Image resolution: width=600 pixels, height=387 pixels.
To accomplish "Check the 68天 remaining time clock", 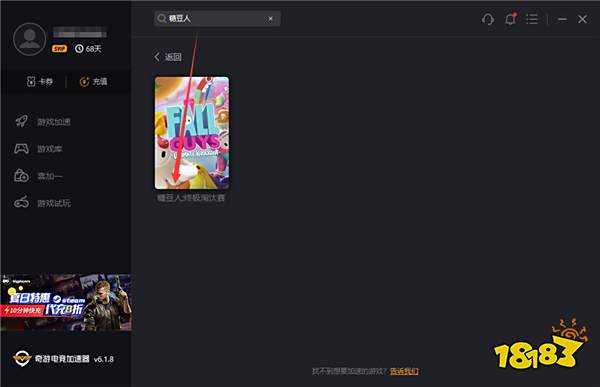I will [88, 49].
